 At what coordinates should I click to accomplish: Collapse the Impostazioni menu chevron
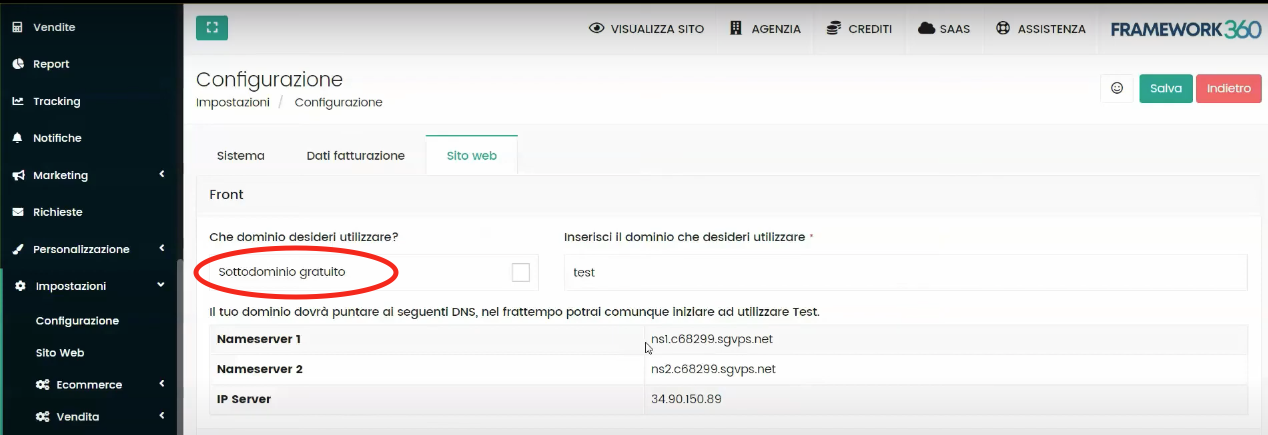(x=161, y=286)
